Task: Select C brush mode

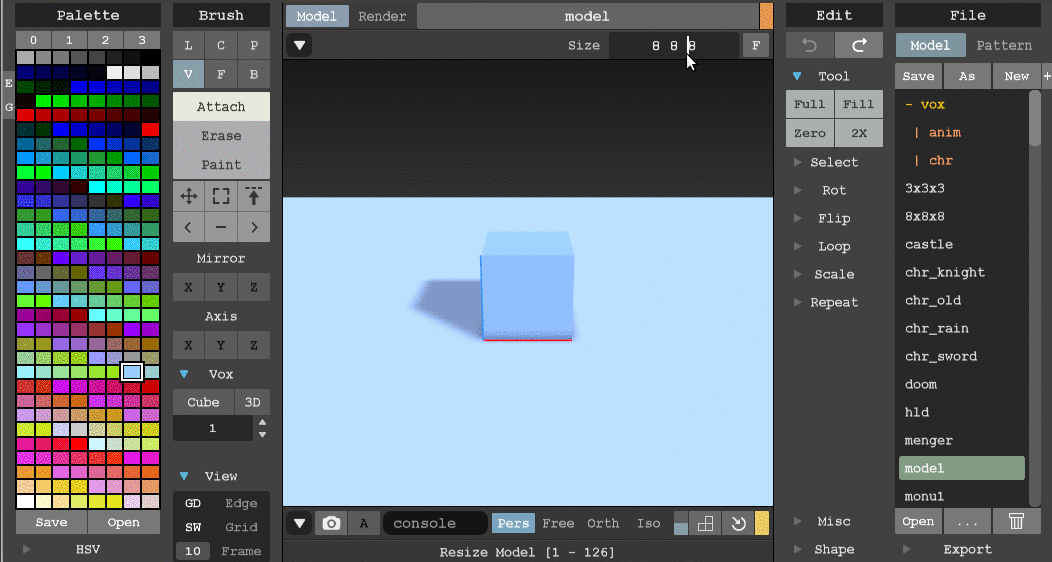Action: click(221, 46)
